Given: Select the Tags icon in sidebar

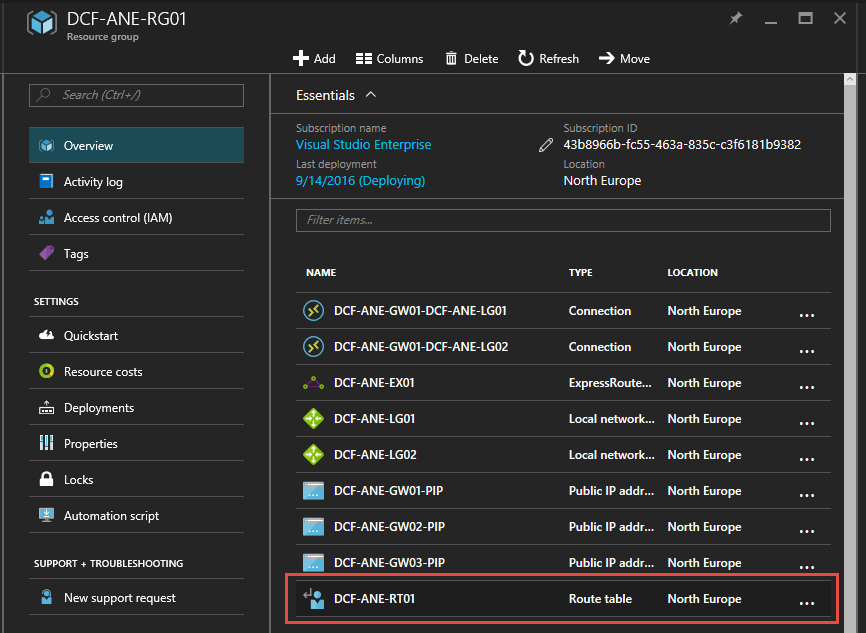Looking at the screenshot, I should coord(46,254).
